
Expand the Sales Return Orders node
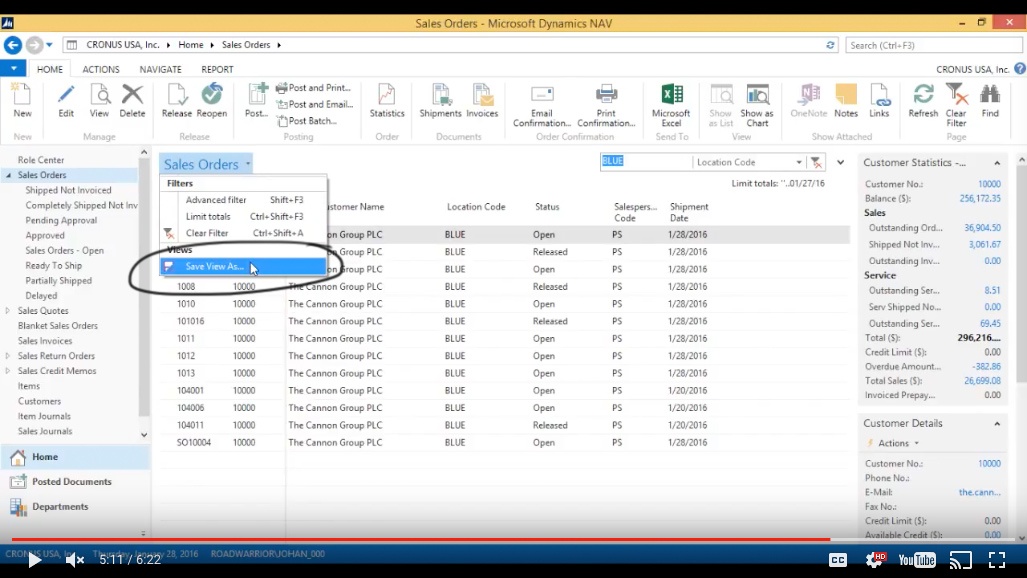[8, 356]
